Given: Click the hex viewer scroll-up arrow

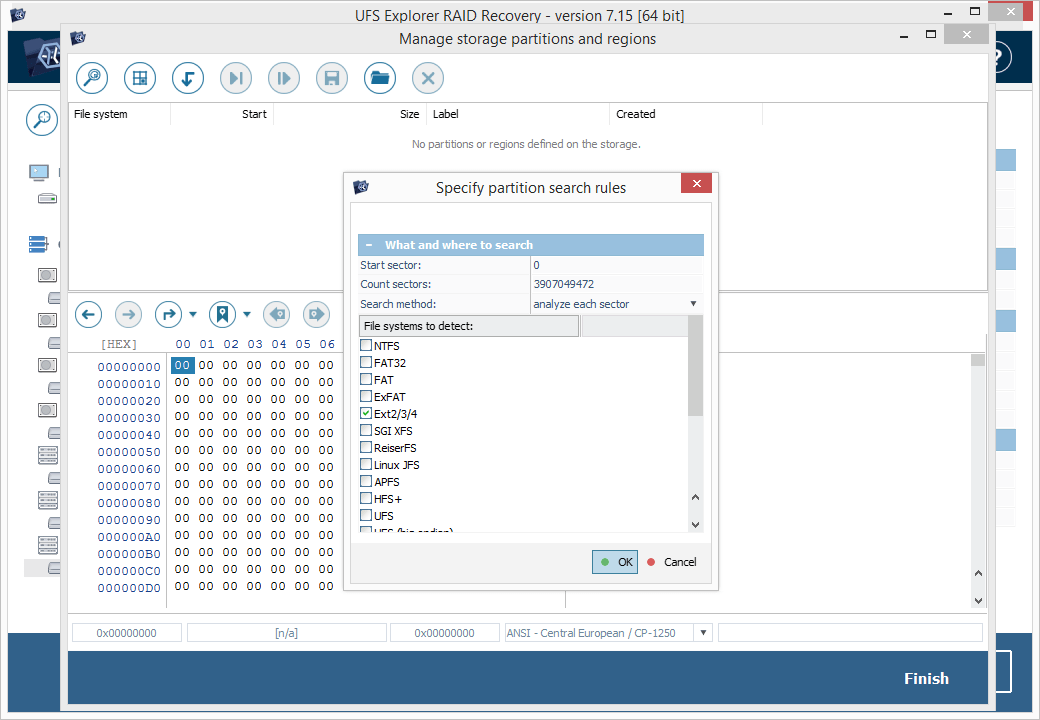Looking at the screenshot, I should pyautogui.click(x=978, y=573).
